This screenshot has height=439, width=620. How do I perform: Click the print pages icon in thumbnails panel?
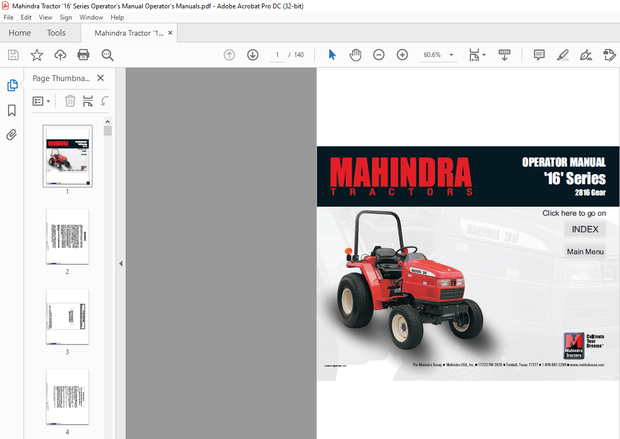pos(88,101)
